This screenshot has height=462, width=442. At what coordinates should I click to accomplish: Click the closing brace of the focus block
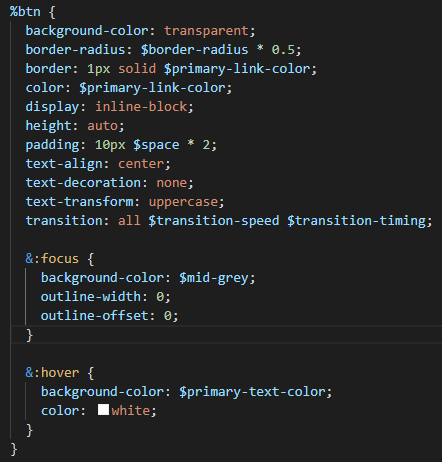pos(29,335)
